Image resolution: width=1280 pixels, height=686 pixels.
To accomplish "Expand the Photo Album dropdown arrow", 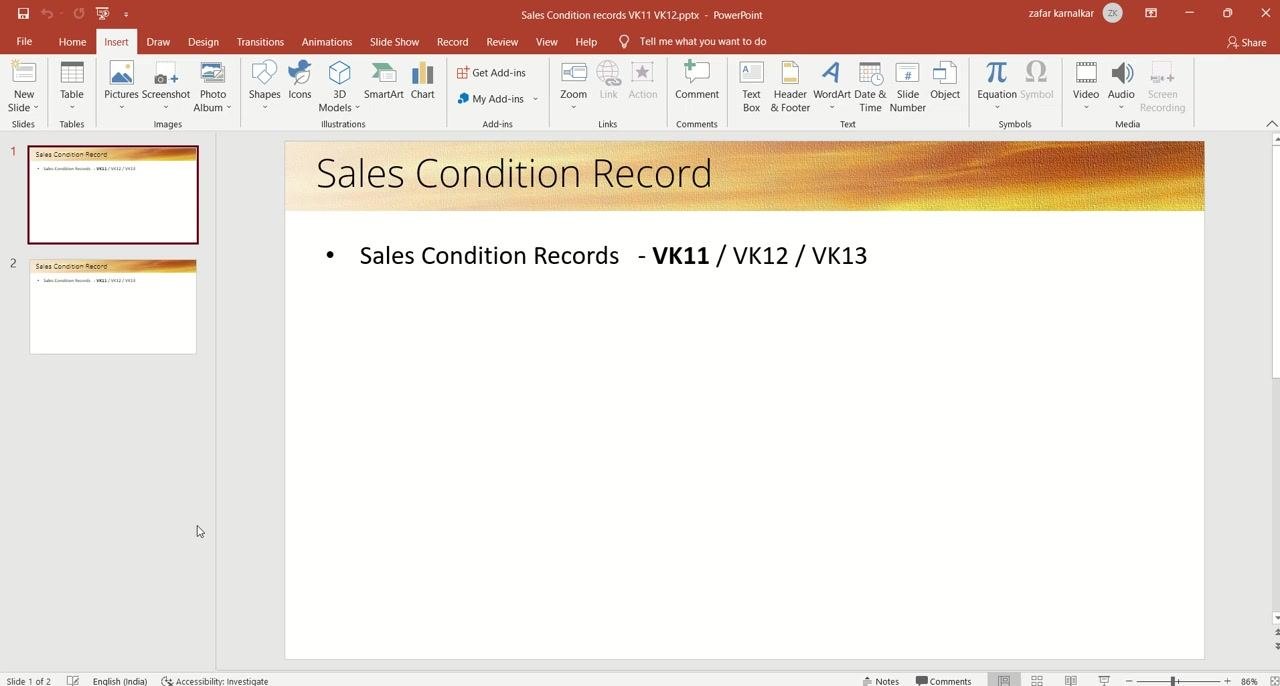I will (x=228, y=108).
